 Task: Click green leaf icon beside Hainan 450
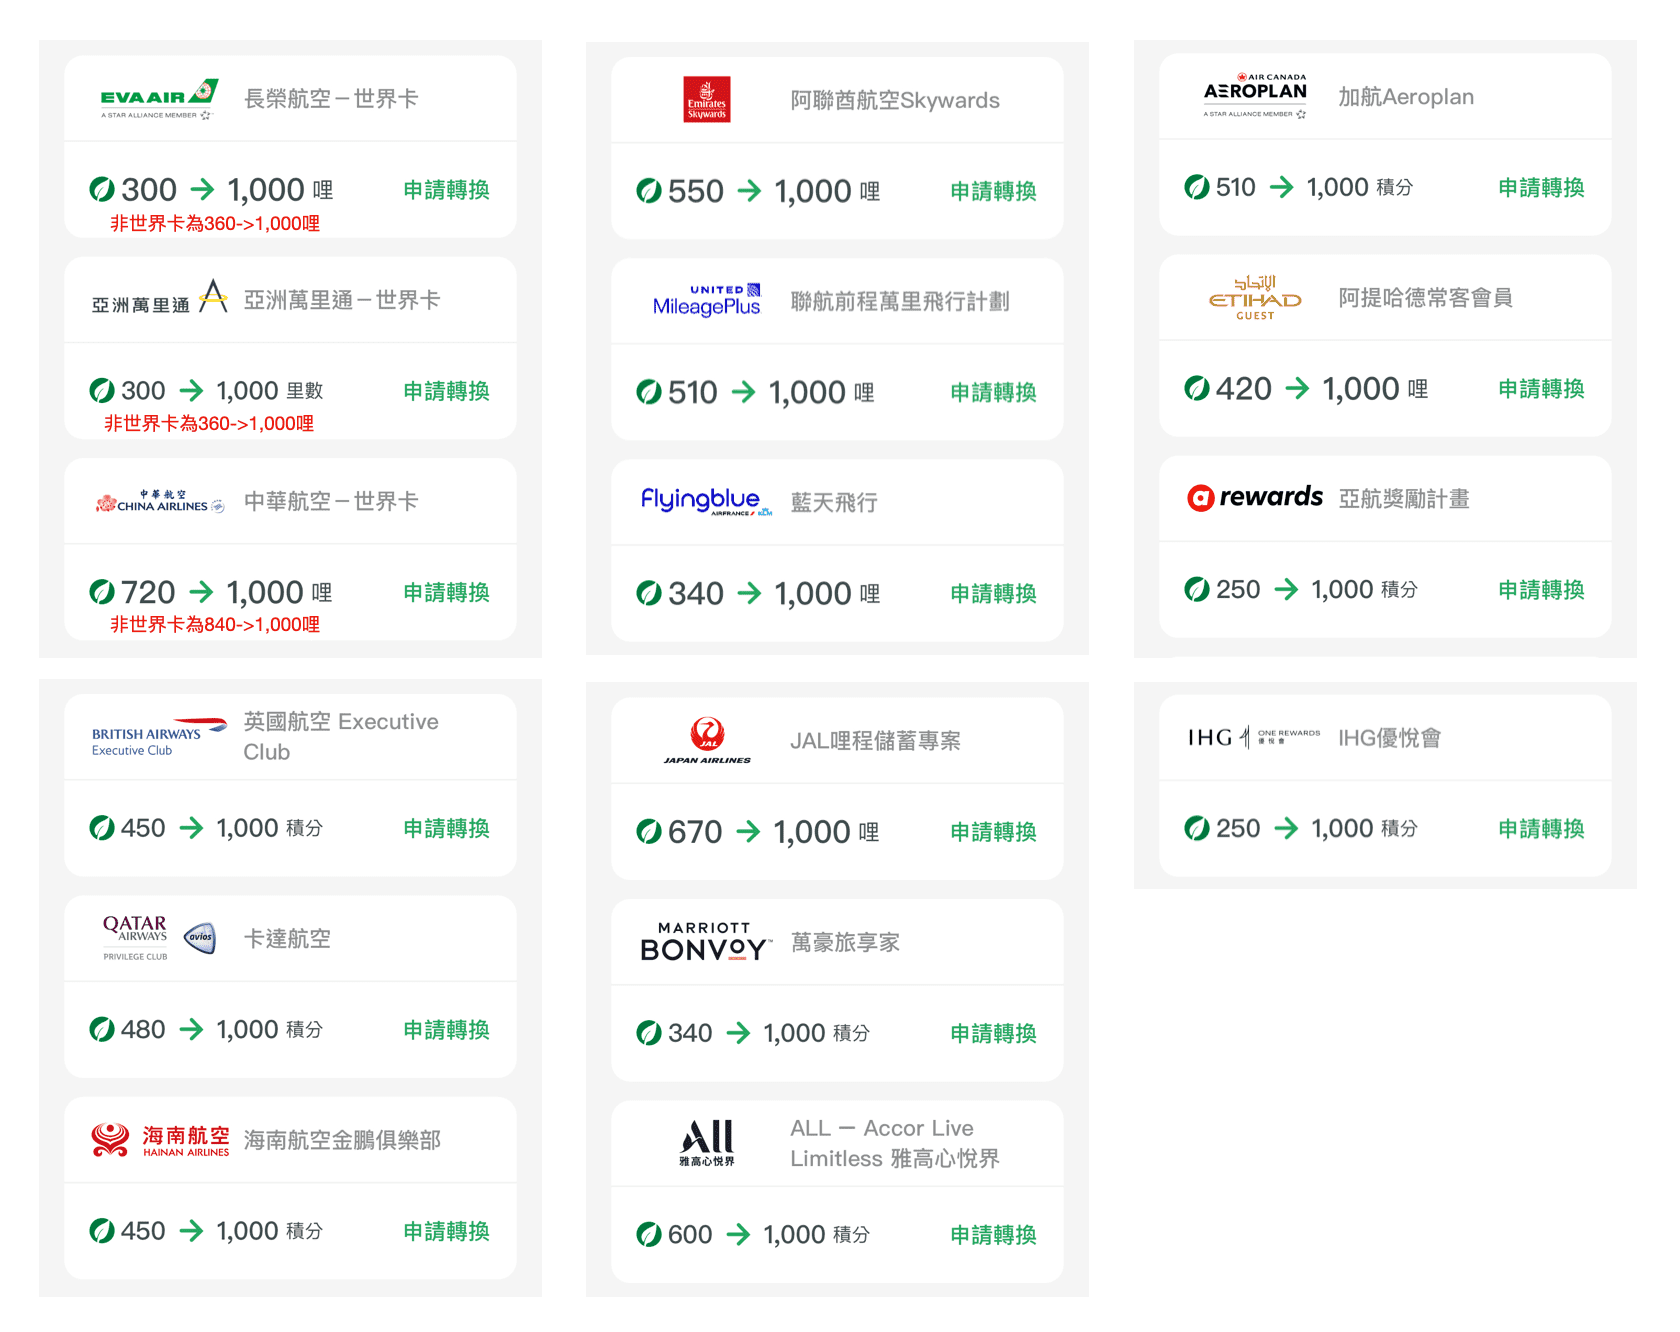tap(102, 1230)
